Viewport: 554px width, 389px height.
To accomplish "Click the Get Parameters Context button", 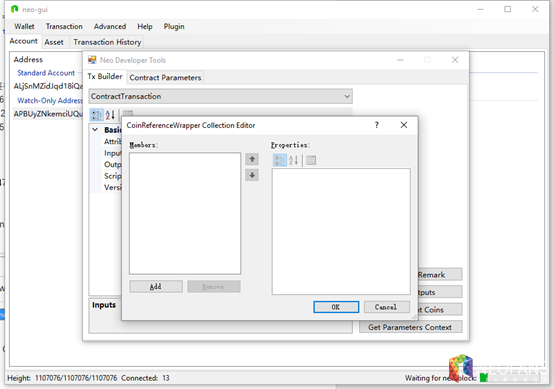I will (x=410, y=327).
